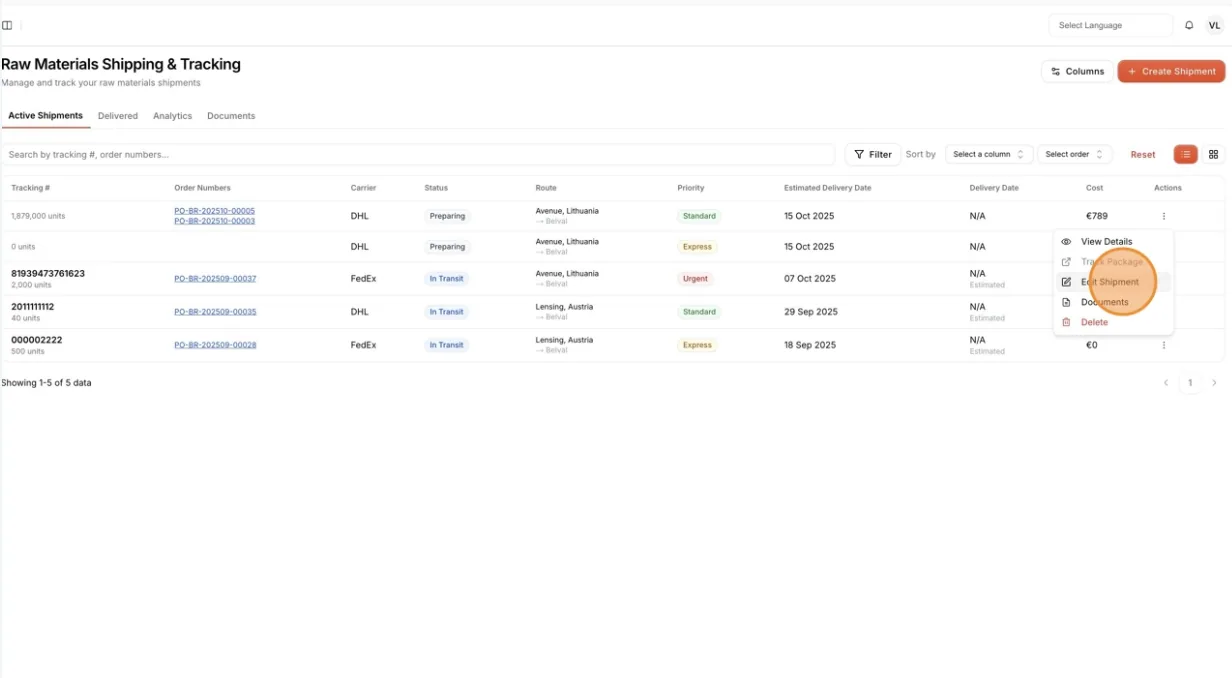1232x678 pixels.
Task: Click the 07 Oct 2025 delivery date
Action: [809, 279]
